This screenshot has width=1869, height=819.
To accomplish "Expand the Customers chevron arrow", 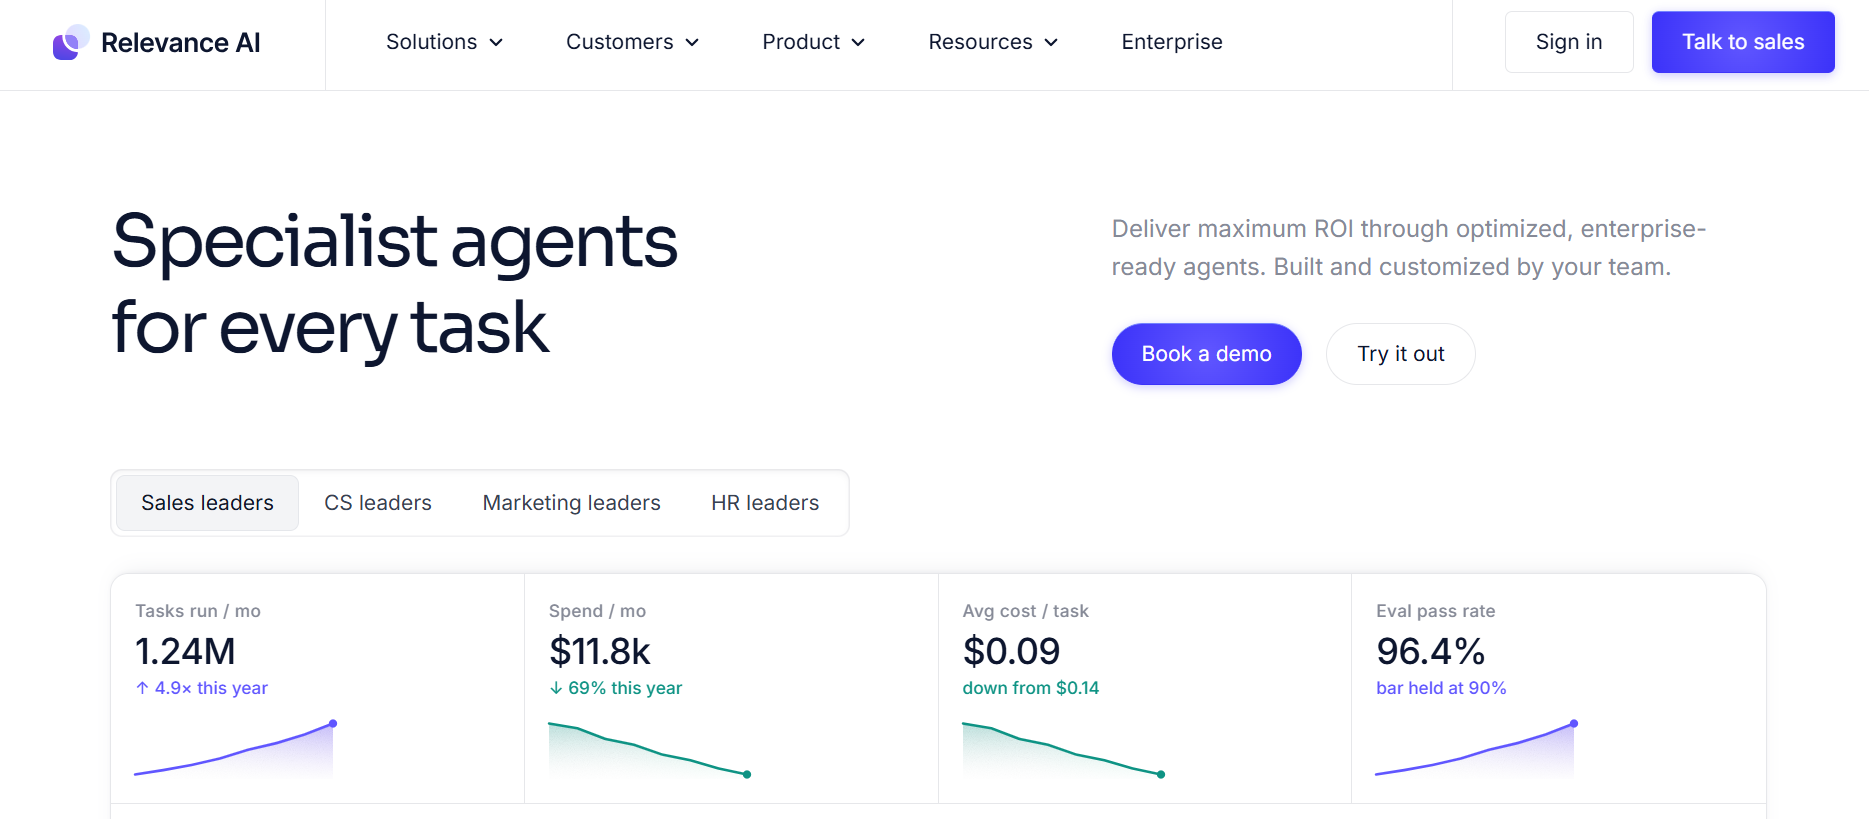I will coord(692,43).
